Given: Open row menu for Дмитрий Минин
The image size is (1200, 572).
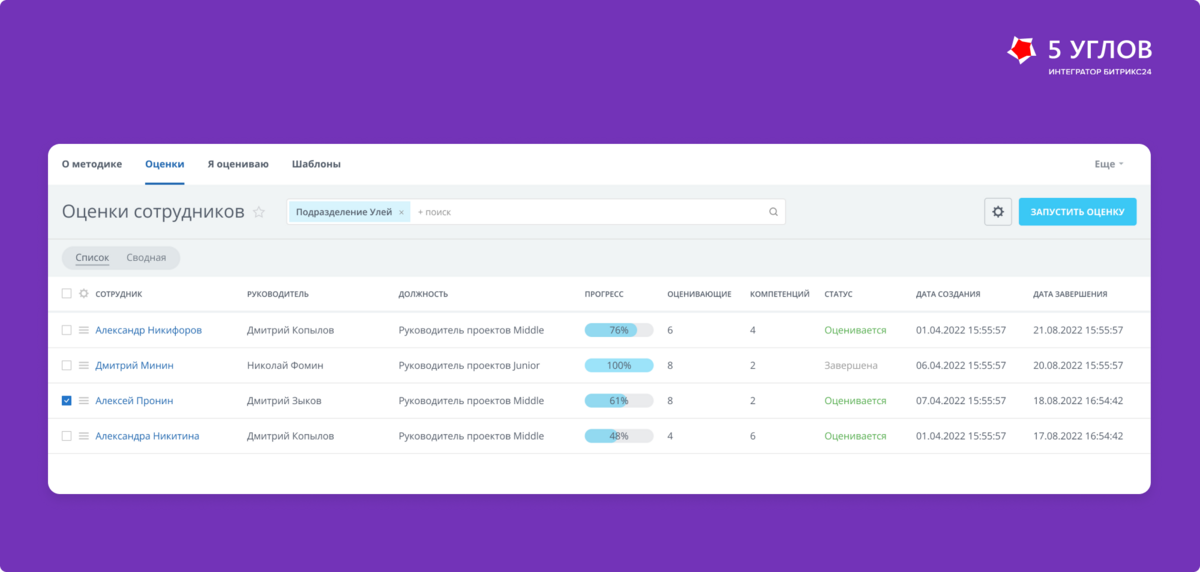Looking at the screenshot, I should point(84,365).
